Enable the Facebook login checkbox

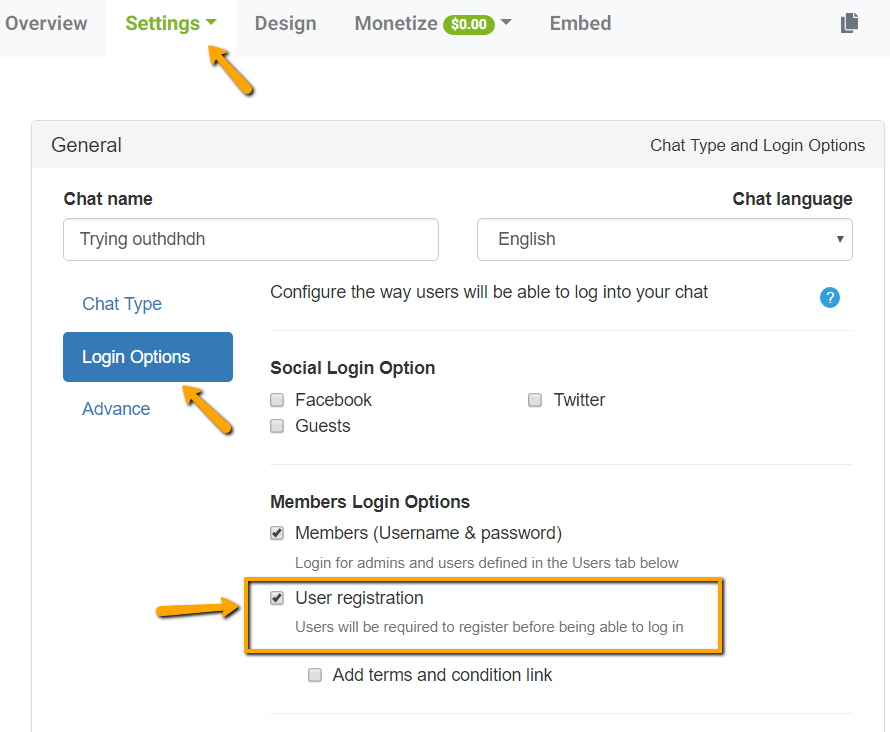[277, 400]
